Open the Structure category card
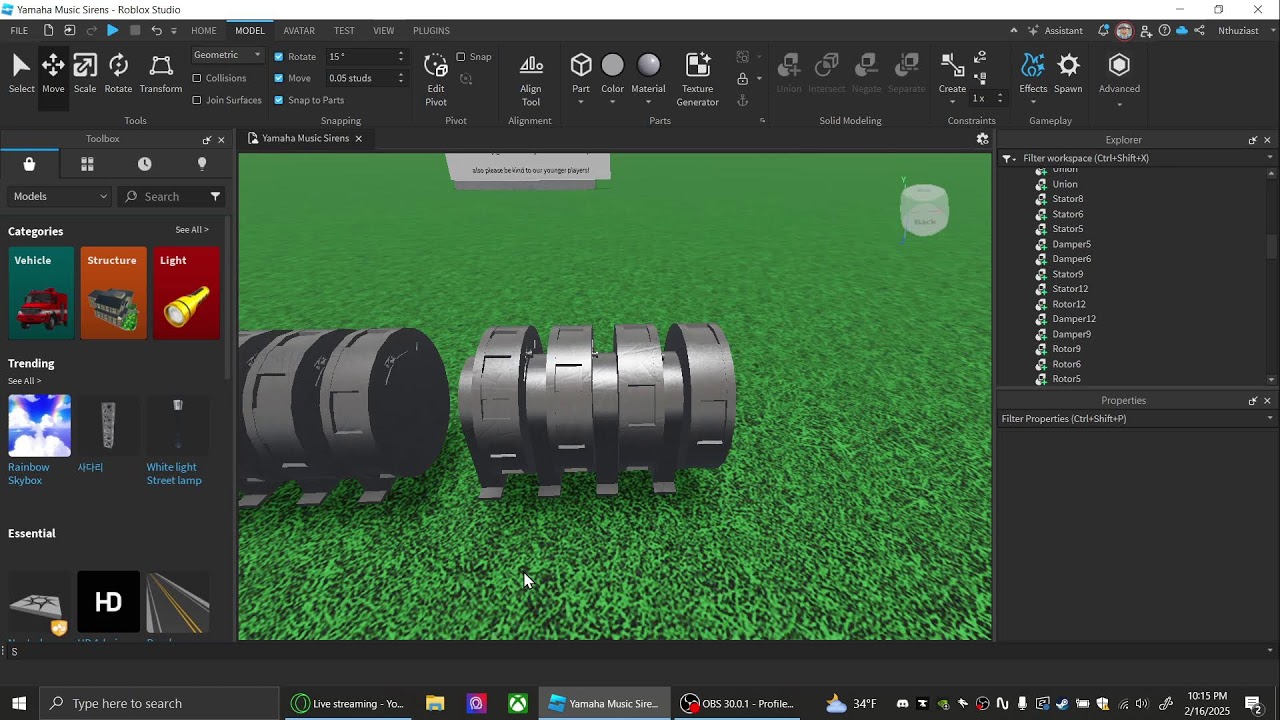This screenshot has width=1280, height=720. point(114,293)
